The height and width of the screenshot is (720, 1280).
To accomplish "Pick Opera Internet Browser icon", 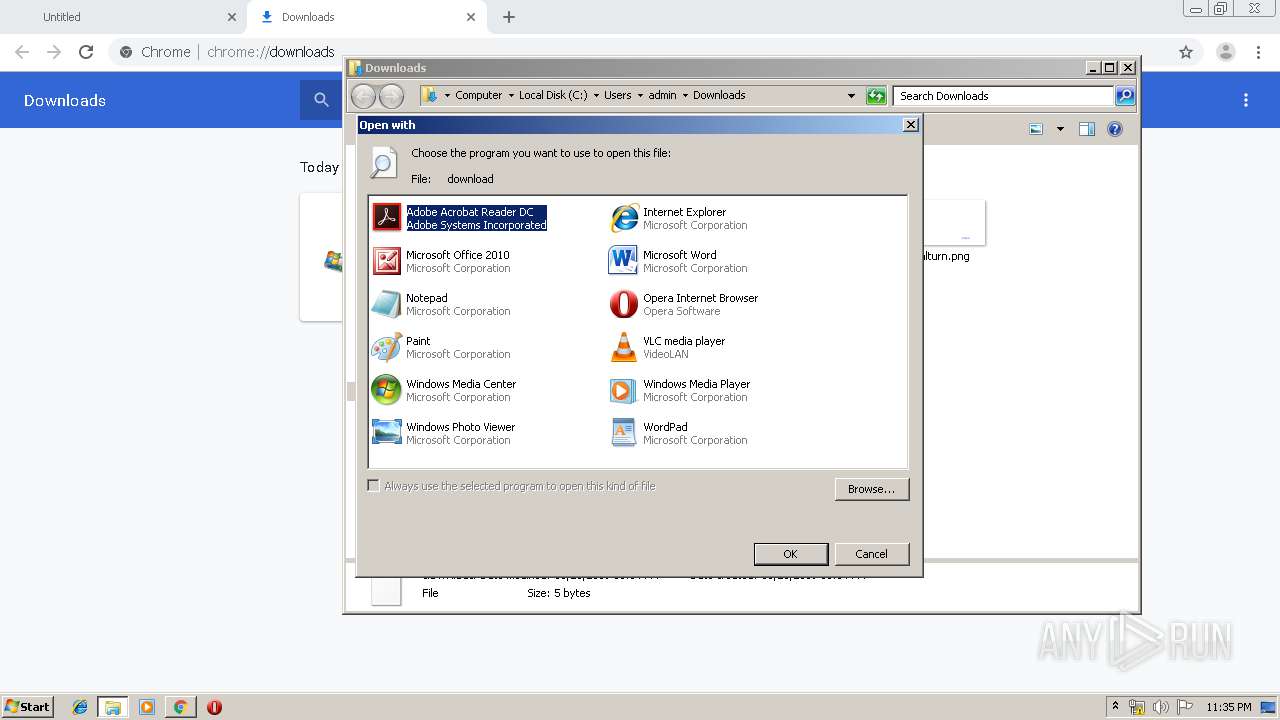I will (x=623, y=303).
